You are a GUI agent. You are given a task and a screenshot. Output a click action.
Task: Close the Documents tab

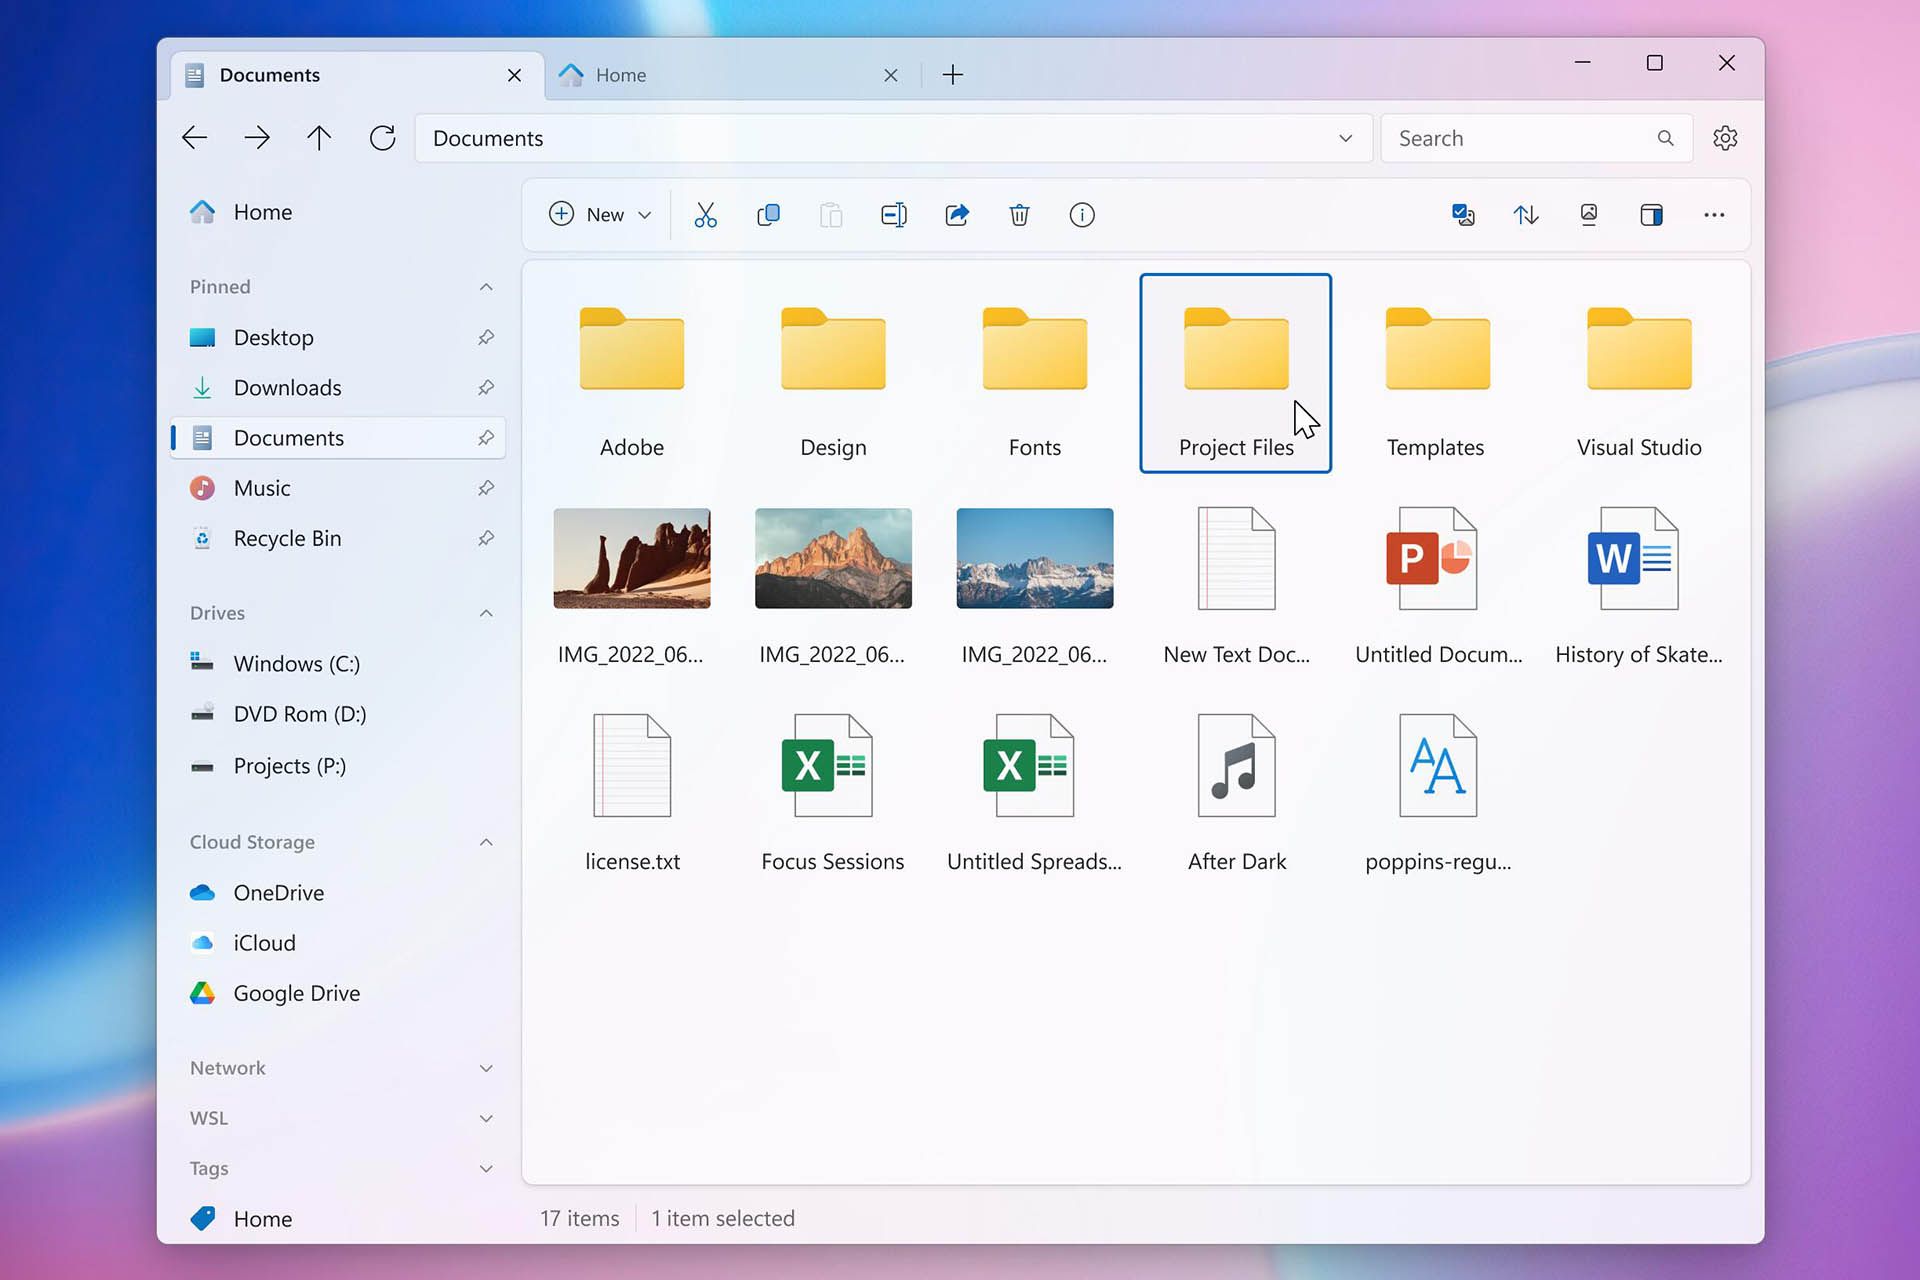(x=514, y=75)
